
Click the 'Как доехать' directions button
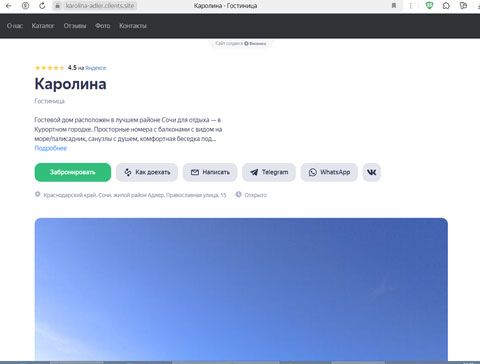(x=147, y=172)
